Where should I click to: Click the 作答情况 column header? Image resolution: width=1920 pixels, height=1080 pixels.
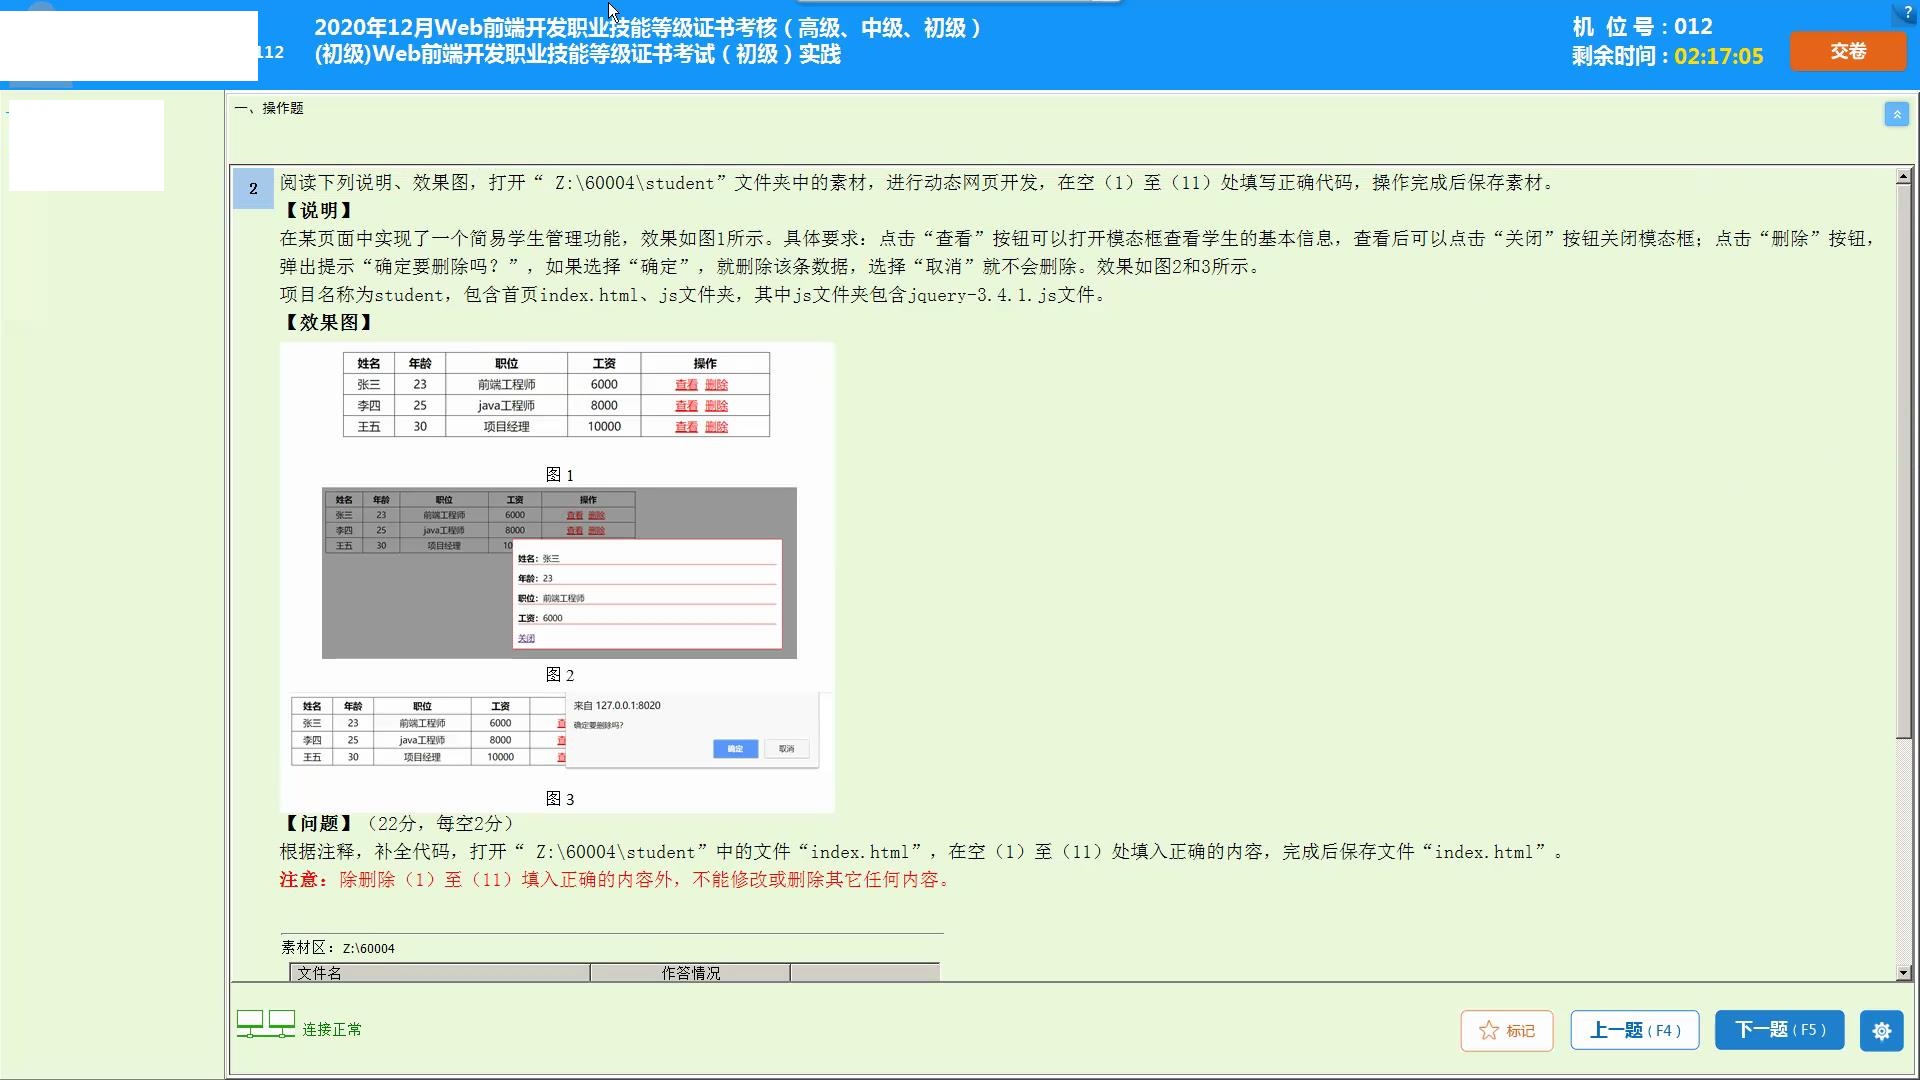click(690, 973)
